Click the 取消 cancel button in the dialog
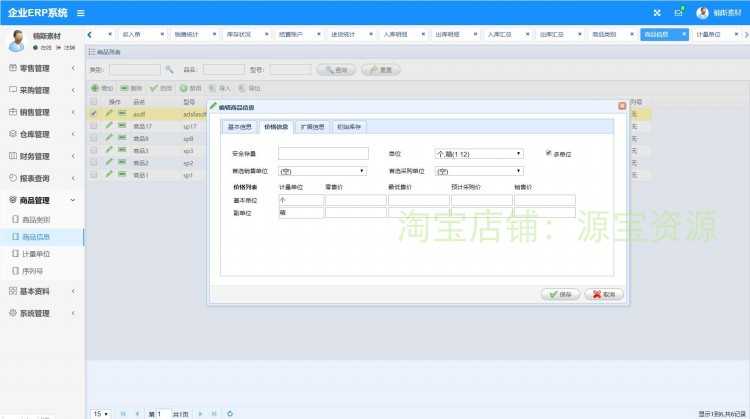 (x=604, y=294)
